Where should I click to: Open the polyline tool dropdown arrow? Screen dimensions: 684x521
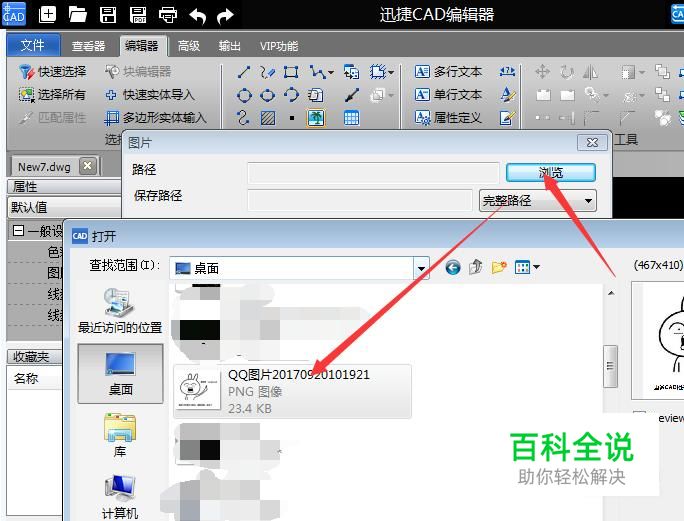click(331, 72)
